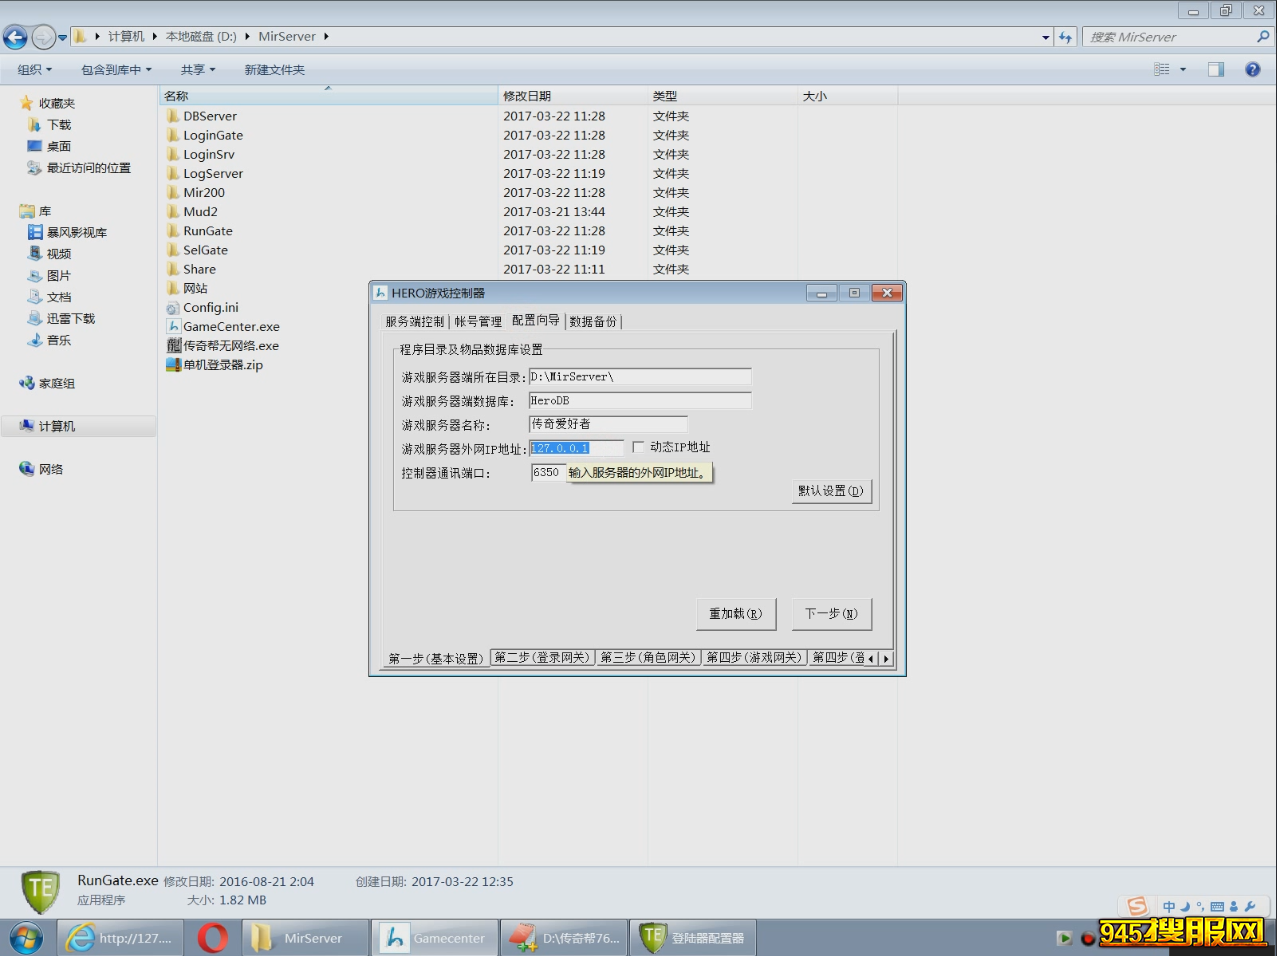Viewport: 1277px width, 956px height.
Task: Open Opera browser from taskbar
Action: (212, 938)
